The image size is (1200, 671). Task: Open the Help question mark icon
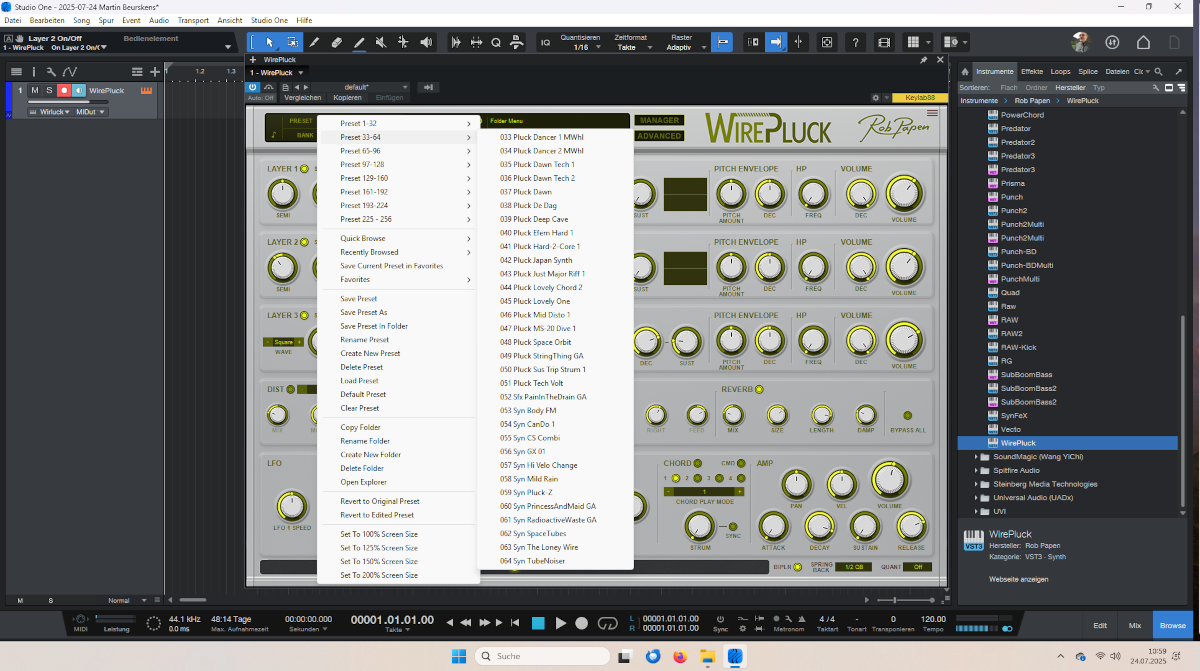(855, 42)
